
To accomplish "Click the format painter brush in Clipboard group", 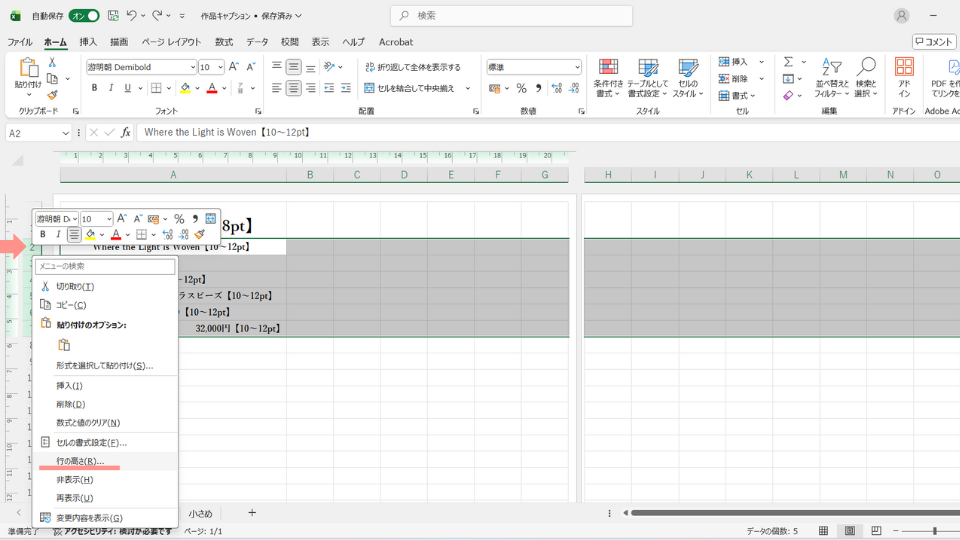I will [x=52, y=96].
